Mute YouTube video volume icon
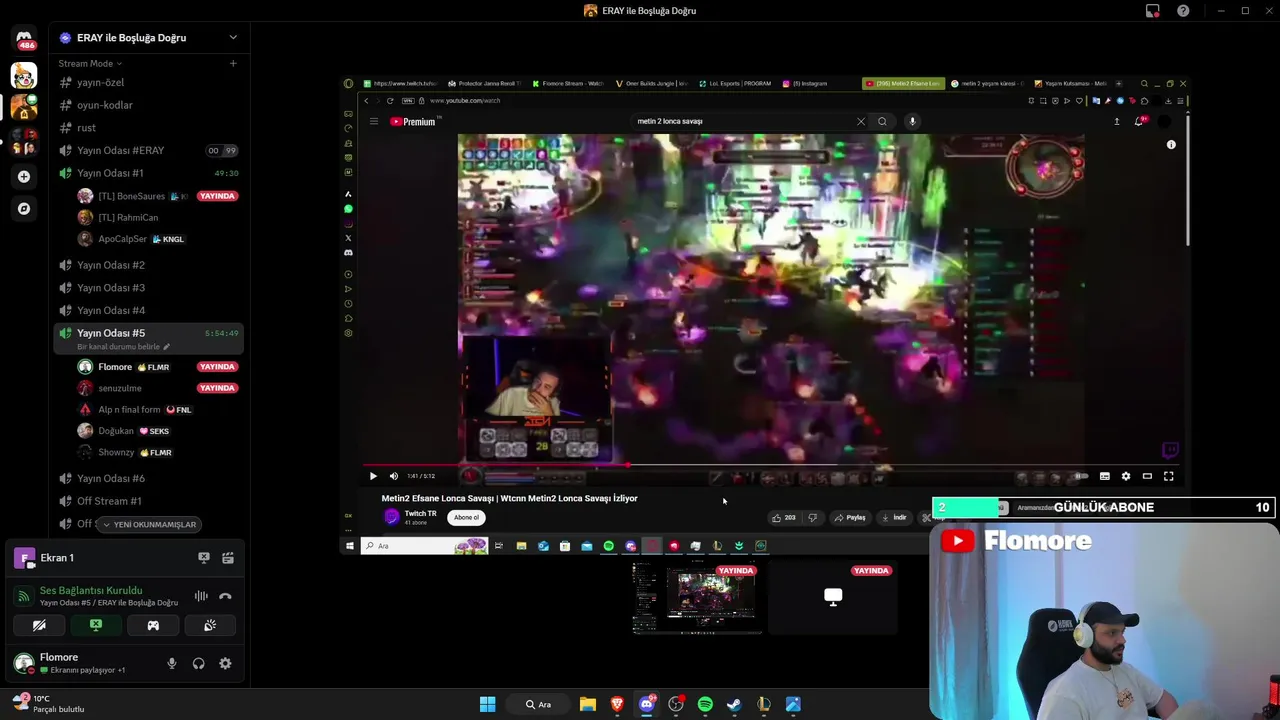This screenshot has height=720, width=1280. pyautogui.click(x=393, y=476)
